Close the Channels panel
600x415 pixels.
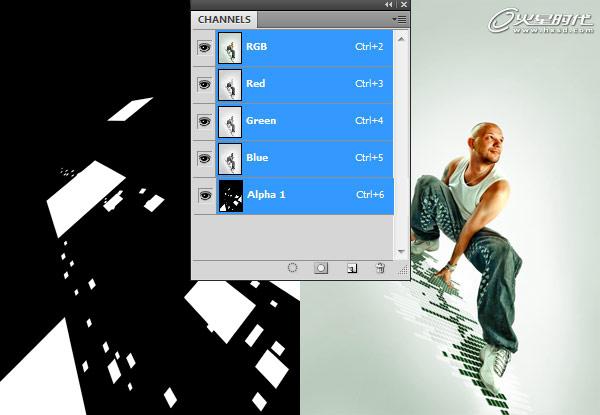point(404,5)
